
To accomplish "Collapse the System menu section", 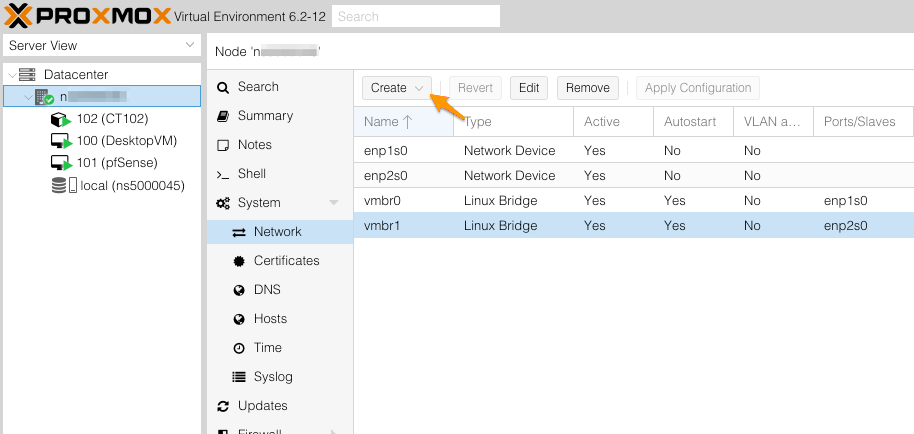I will coord(333,203).
